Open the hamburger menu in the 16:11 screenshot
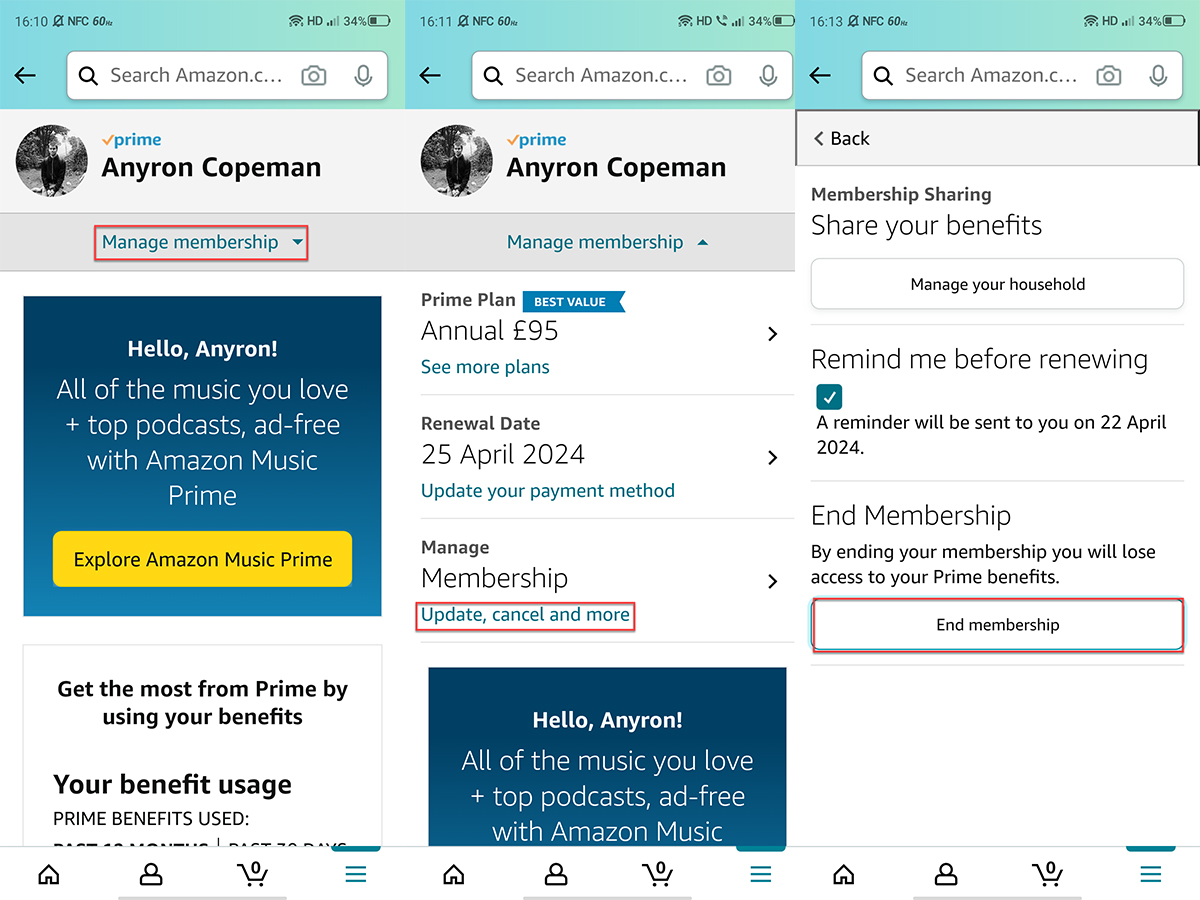 (x=761, y=875)
